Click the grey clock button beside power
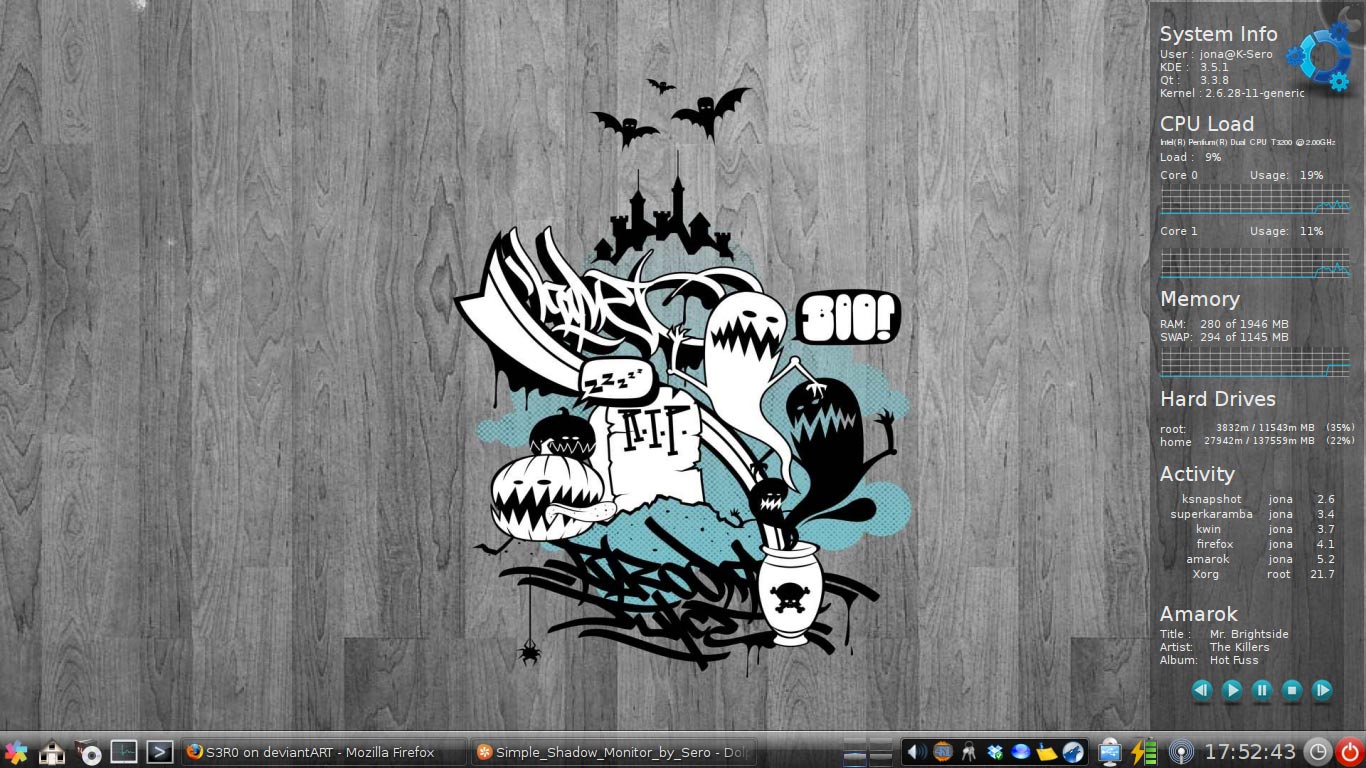This screenshot has height=768, width=1366. pos(1319,752)
